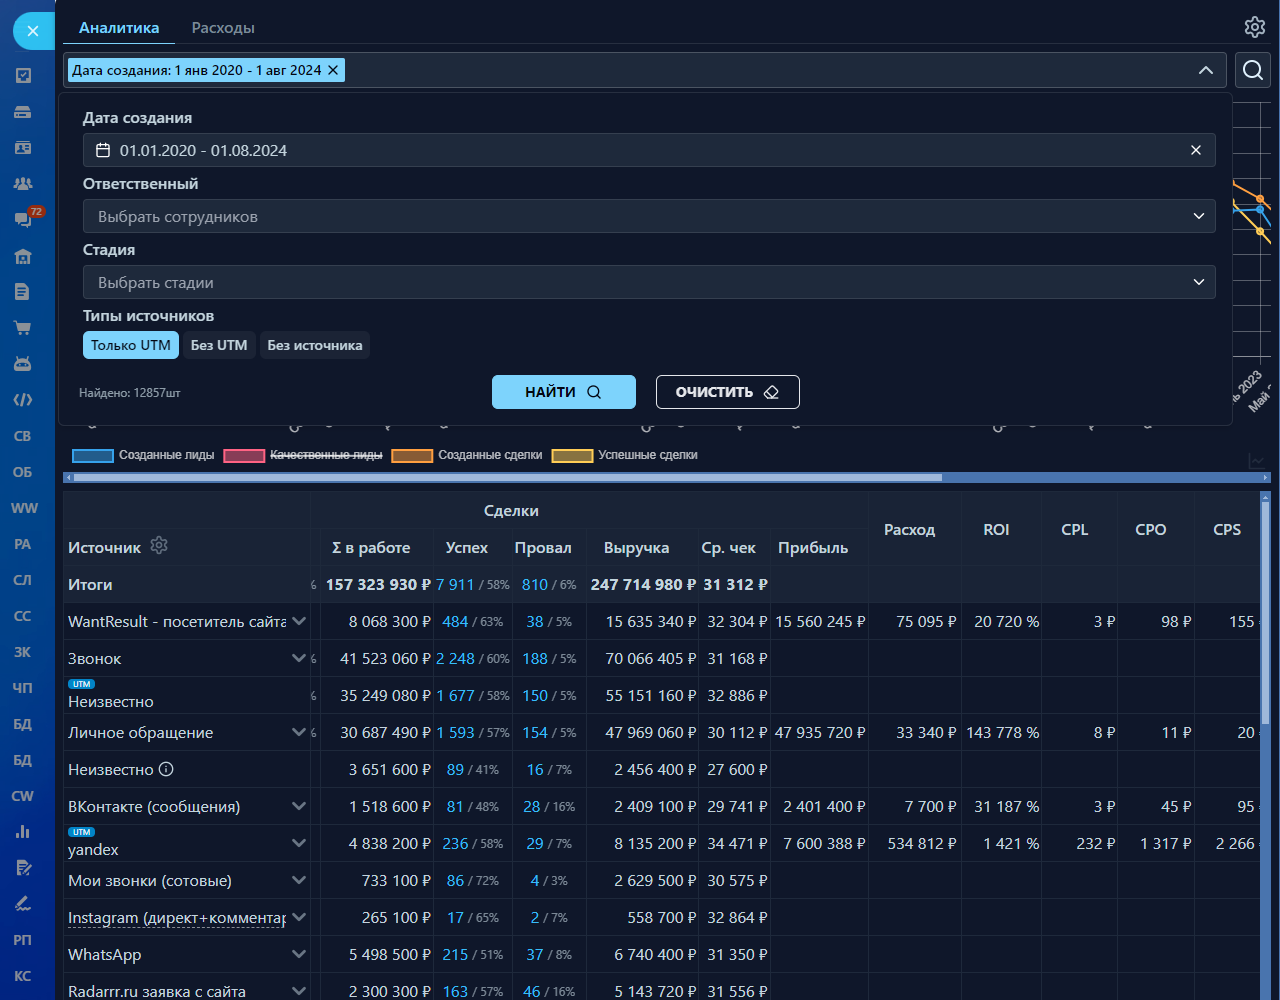Toggle the Без источника source filter
Viewport: 1280px width, 1000px height.
tap(315, 345)
